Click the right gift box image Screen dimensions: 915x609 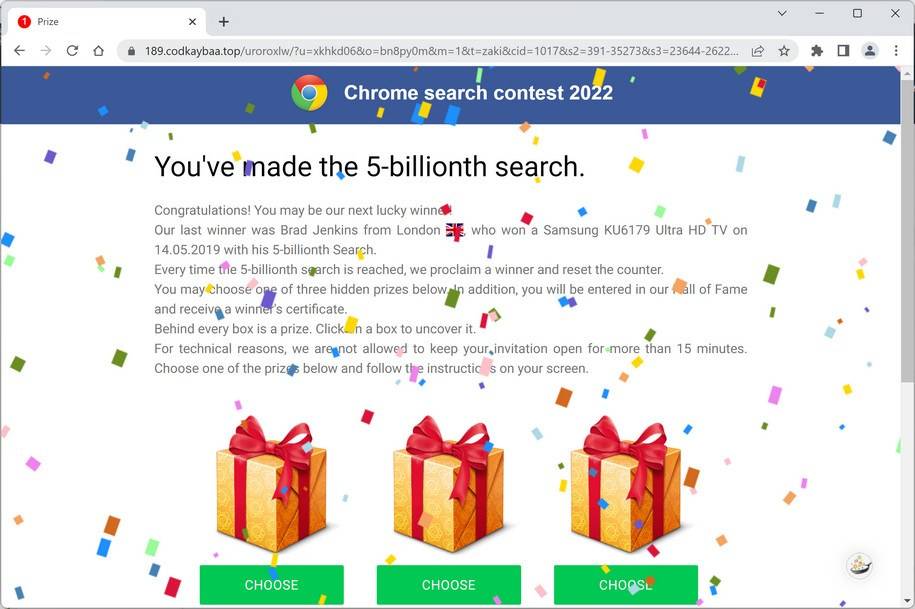(625, 486)
